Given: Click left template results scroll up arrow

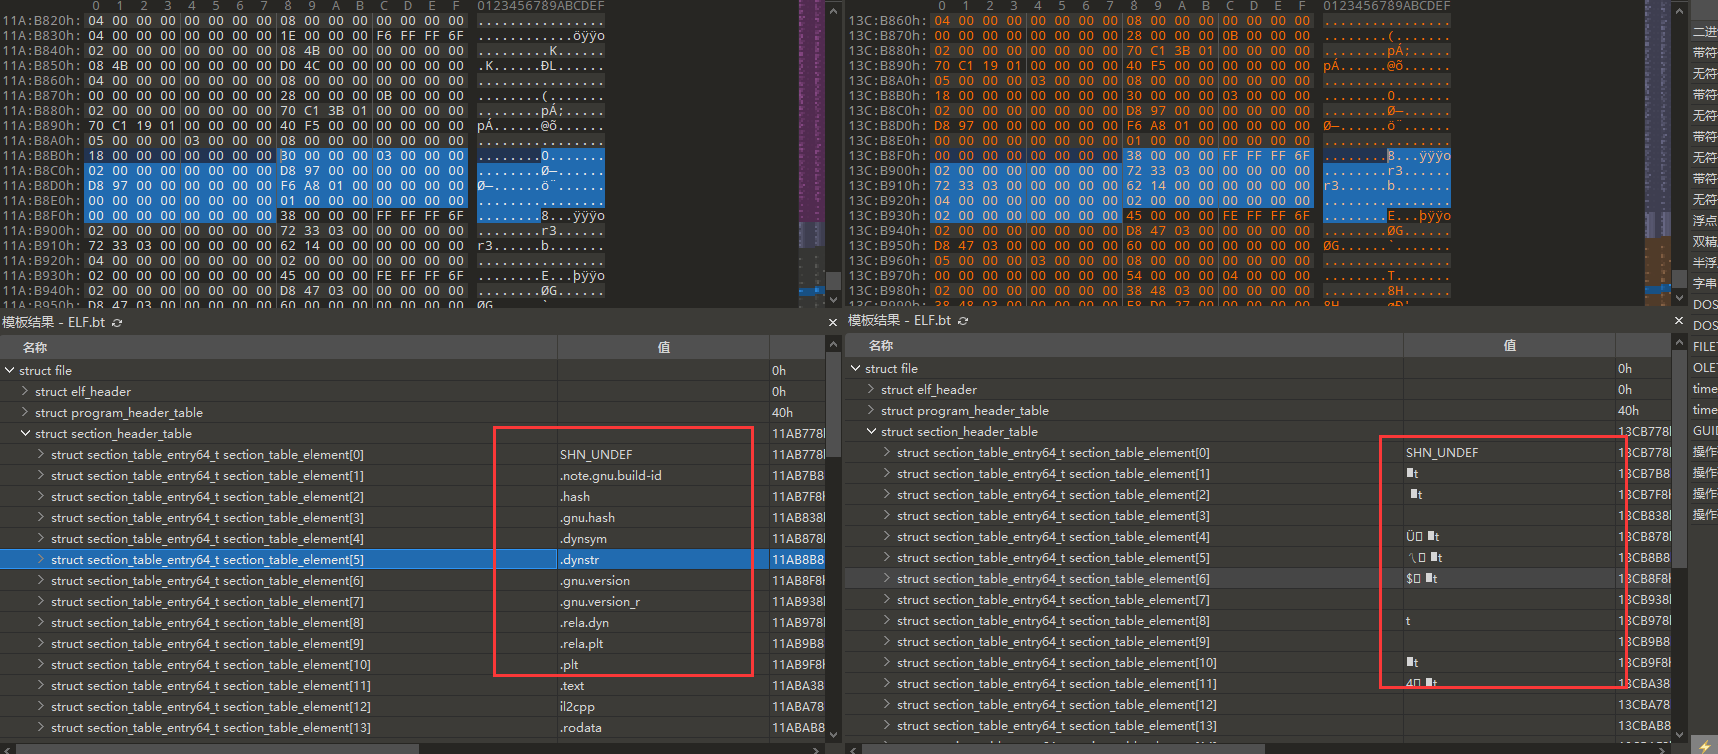Looking at the screenshot, I should click(x=833, y=345).
